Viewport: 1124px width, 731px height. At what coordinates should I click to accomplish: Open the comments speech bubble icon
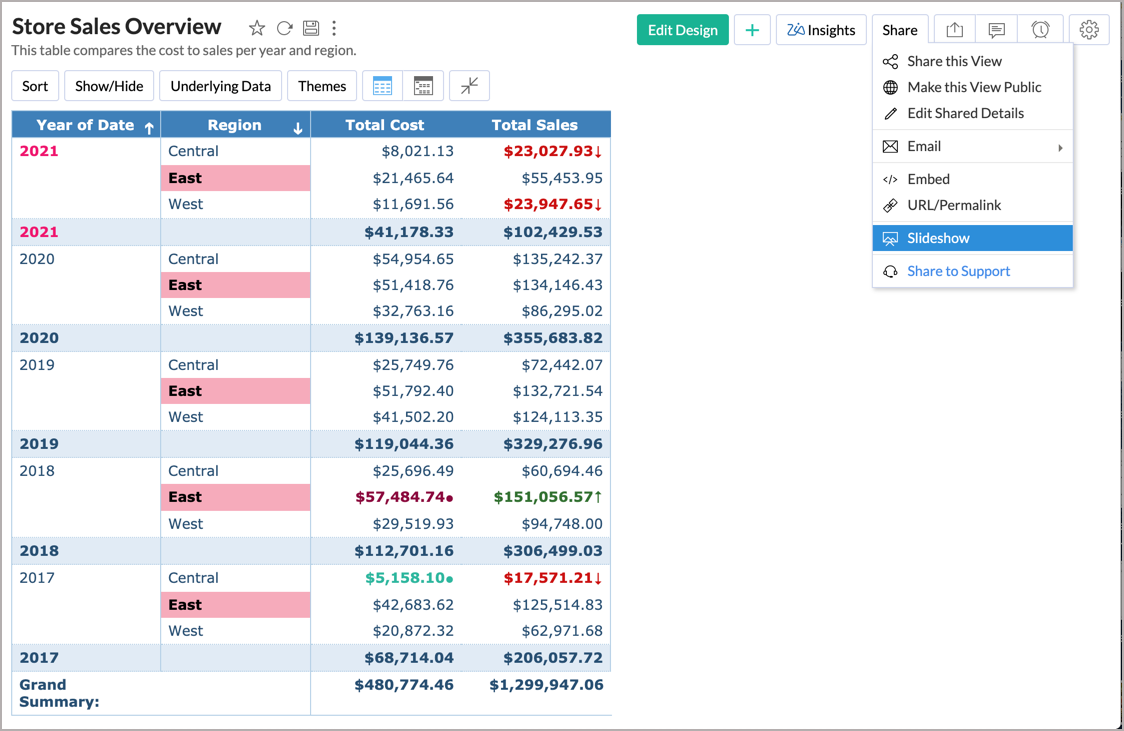tap(996, 30)
